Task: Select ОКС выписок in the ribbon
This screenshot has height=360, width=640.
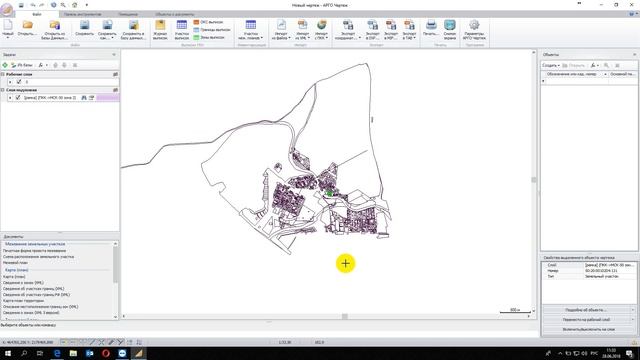Action: click(x=208, y=22)
